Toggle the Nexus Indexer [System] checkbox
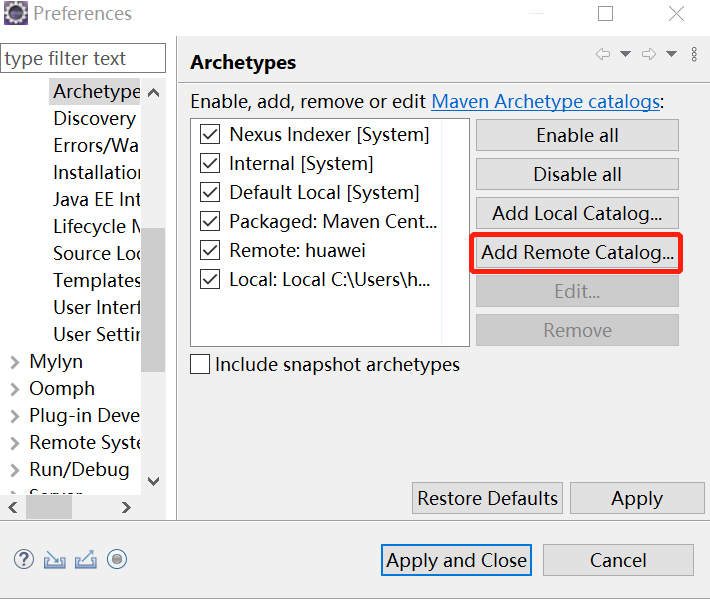Viewport: 710px width, 599px height. coord(210,134)
